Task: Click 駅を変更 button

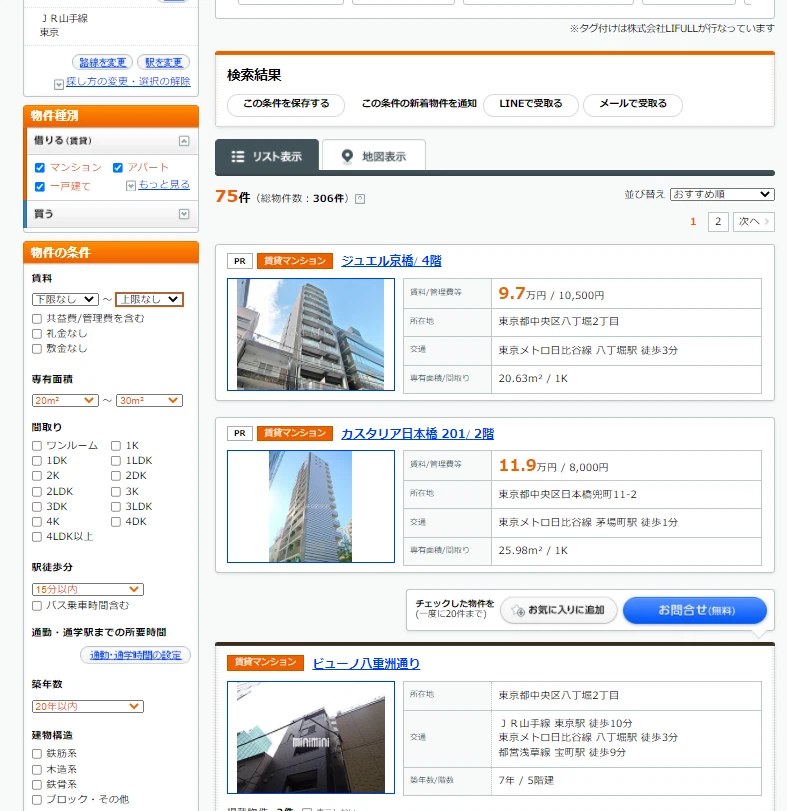Action: coord(163,63)
